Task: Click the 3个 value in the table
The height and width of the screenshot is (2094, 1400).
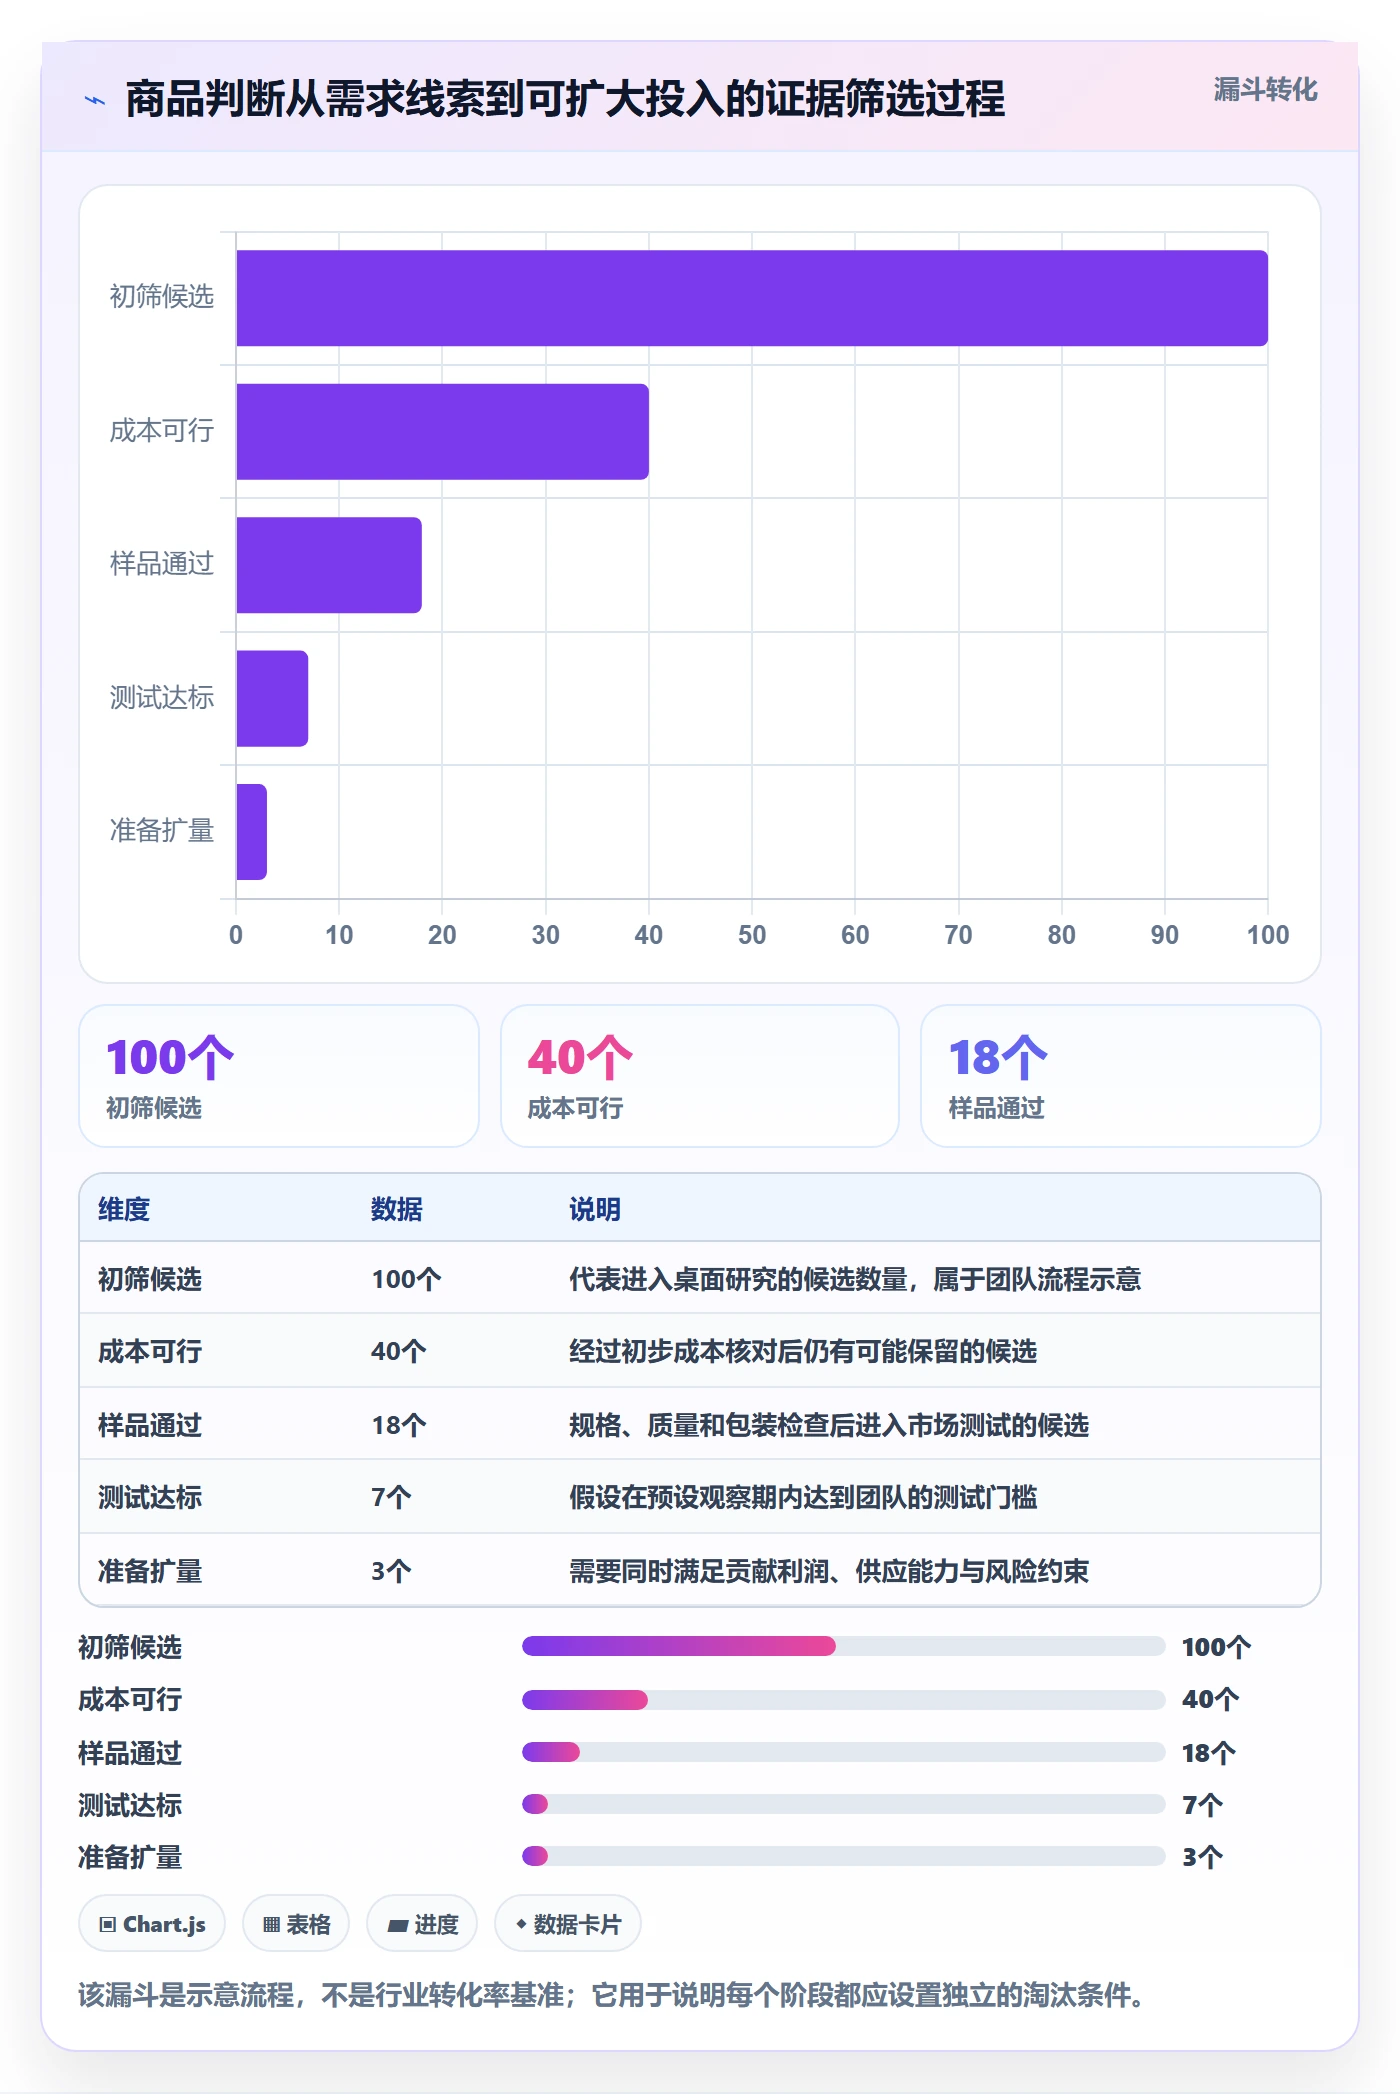Action: 391,1571
